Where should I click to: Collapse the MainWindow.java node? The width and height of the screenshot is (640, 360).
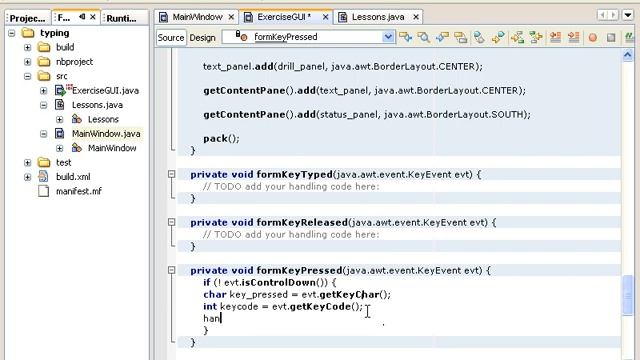tap(44, 134)
